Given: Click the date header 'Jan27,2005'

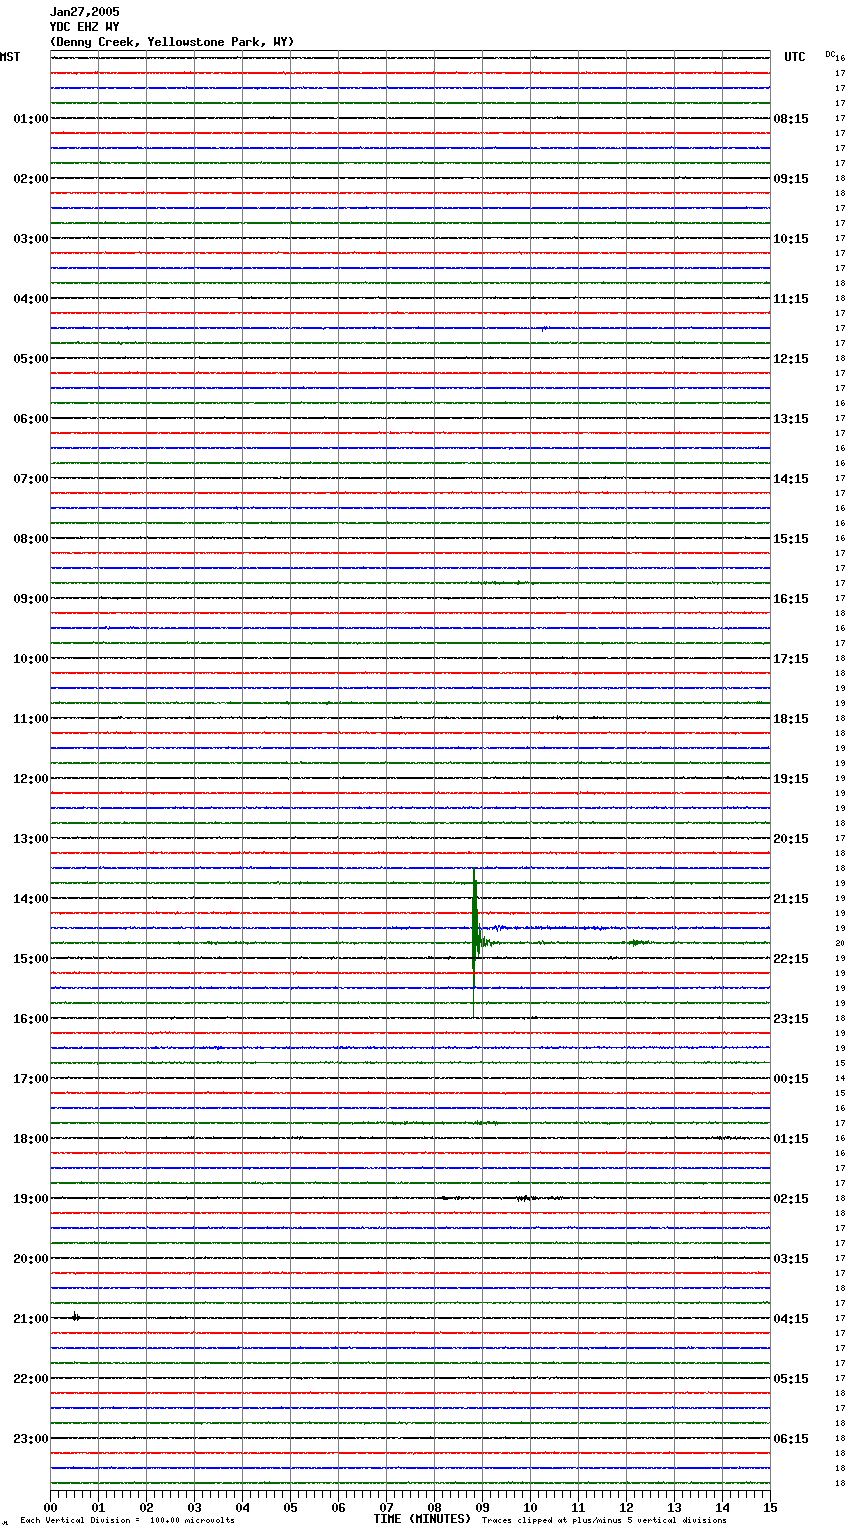Looking at the screenshot, I should (84, 12).
